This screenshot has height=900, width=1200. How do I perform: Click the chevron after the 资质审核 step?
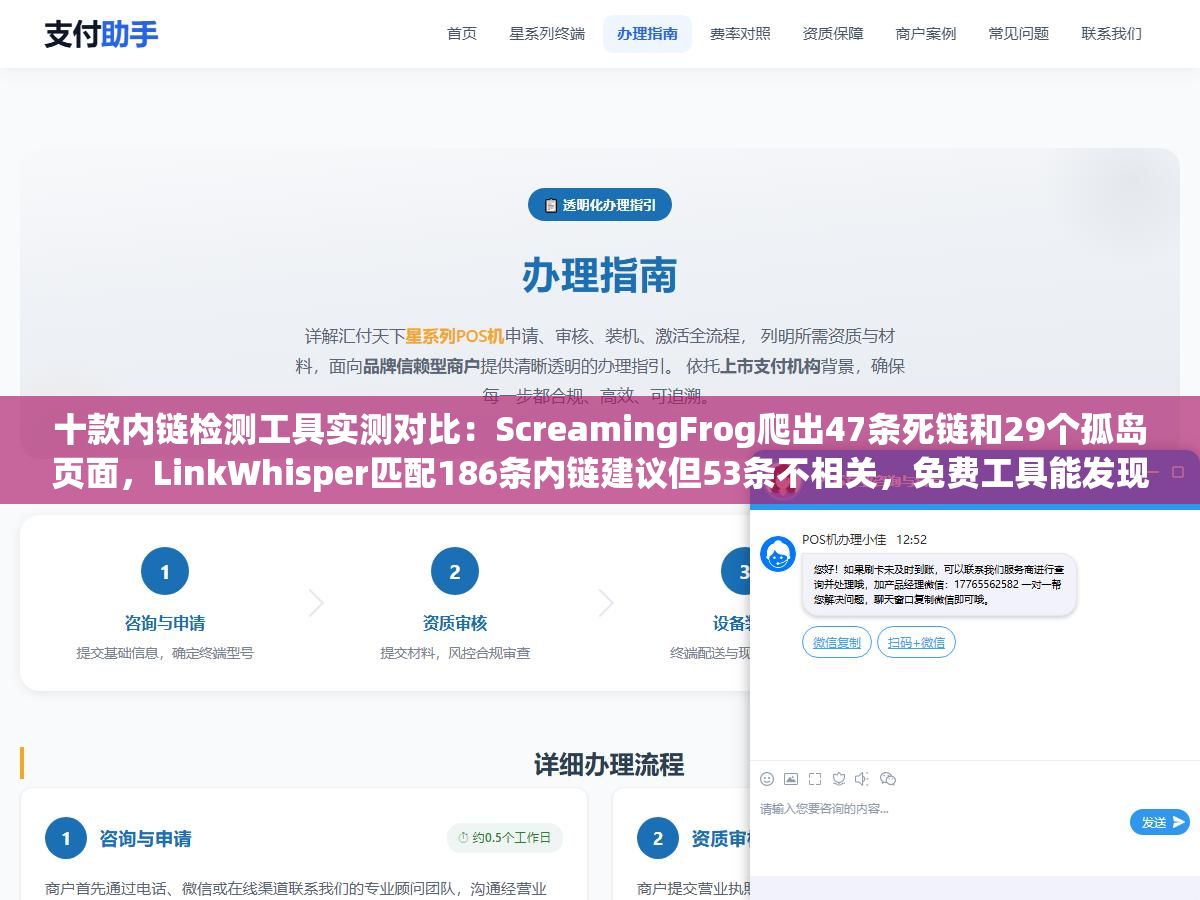tap(606, 603)
